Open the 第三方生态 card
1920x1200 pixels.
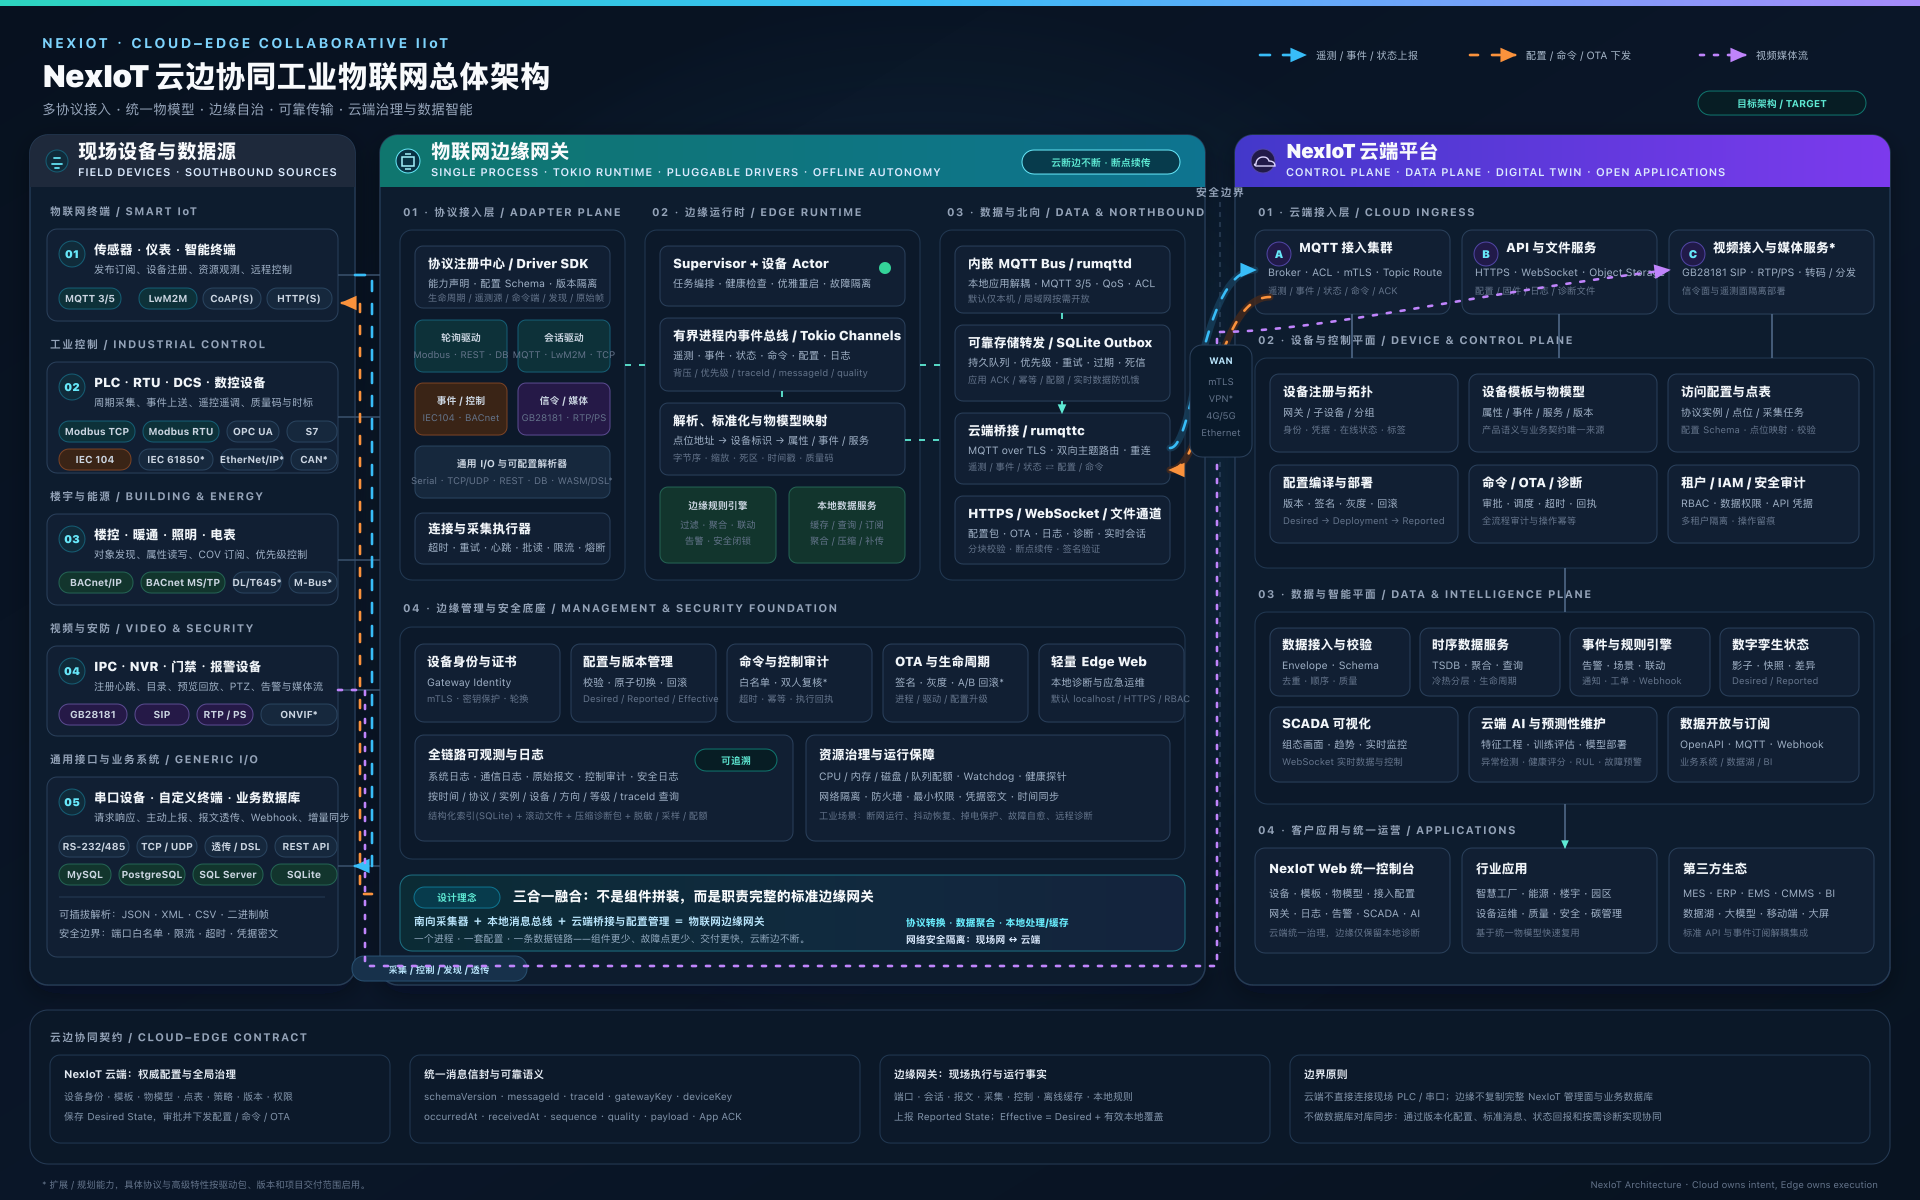click(1771, 899)
